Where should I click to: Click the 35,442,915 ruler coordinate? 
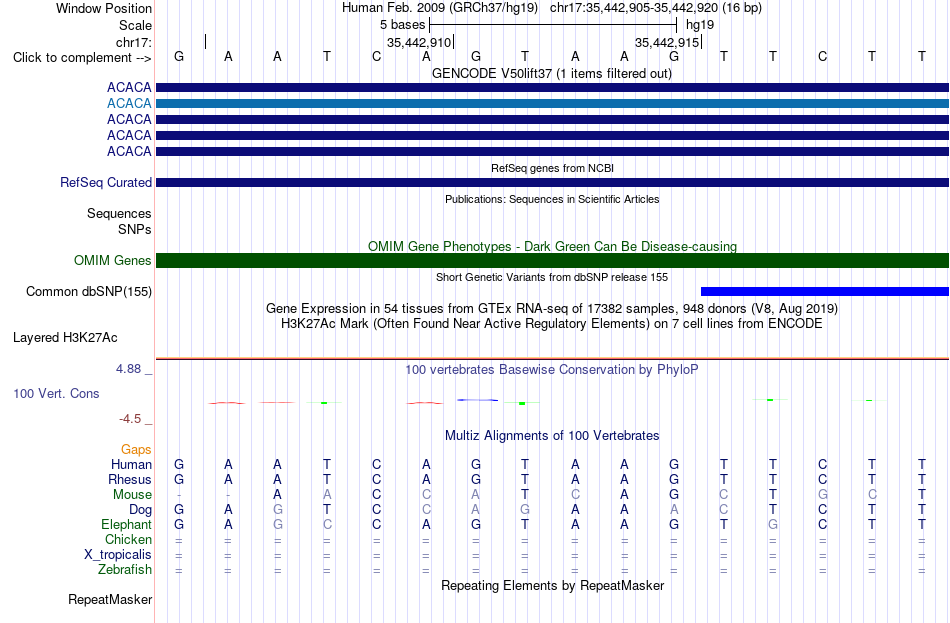coord(667,42)
